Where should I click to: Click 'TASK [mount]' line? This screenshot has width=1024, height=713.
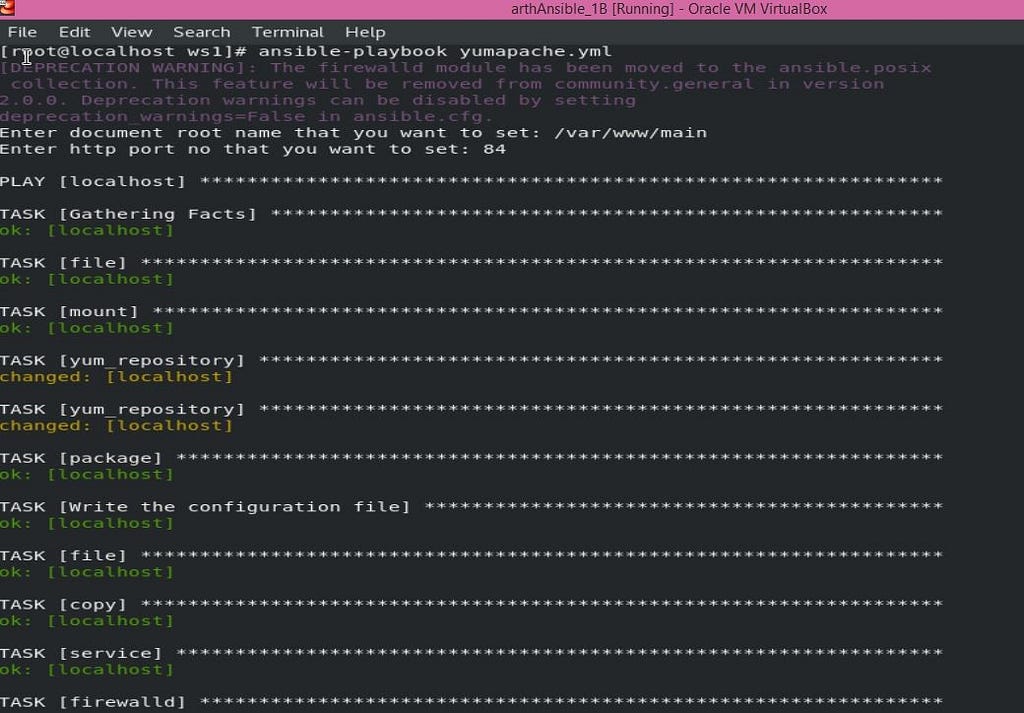(471, 311)
